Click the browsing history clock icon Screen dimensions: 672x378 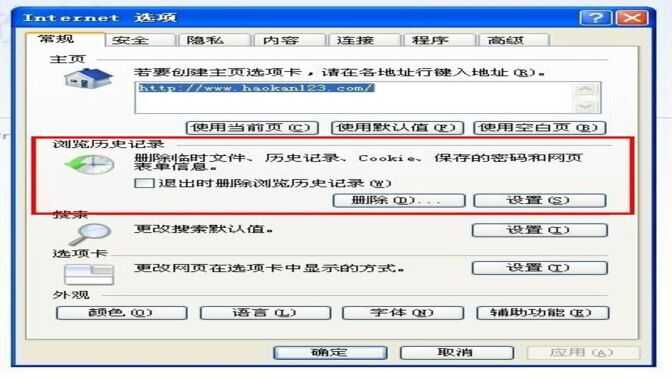coord(89,164)
